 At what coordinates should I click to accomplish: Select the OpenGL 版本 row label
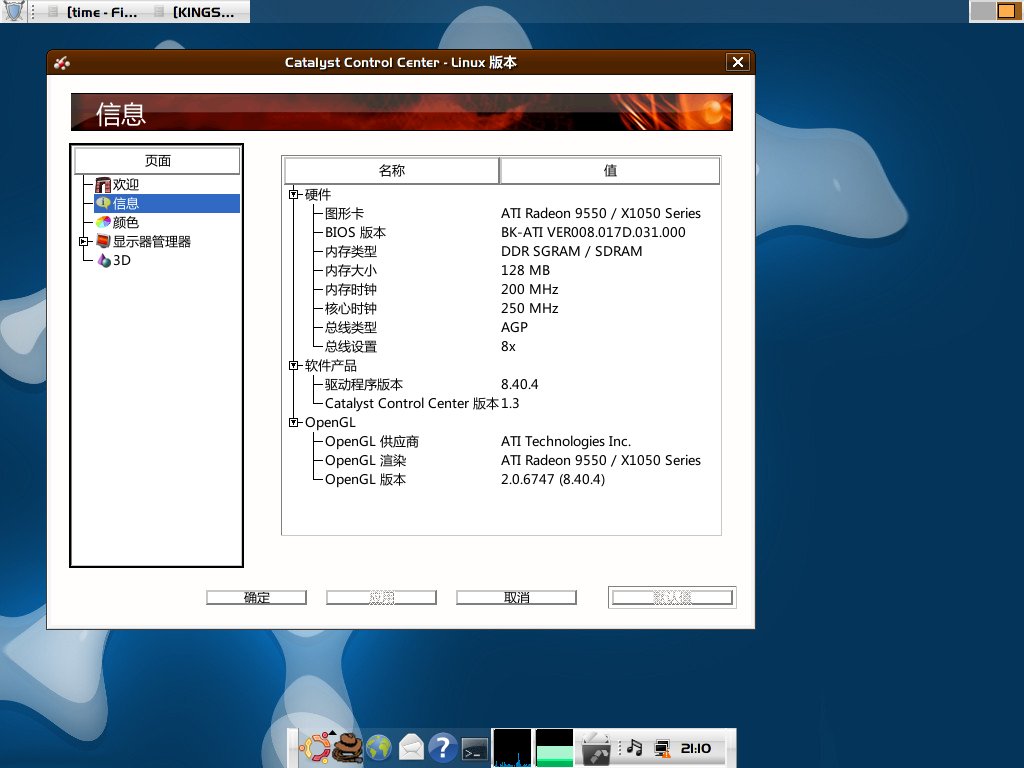[365, 479]
